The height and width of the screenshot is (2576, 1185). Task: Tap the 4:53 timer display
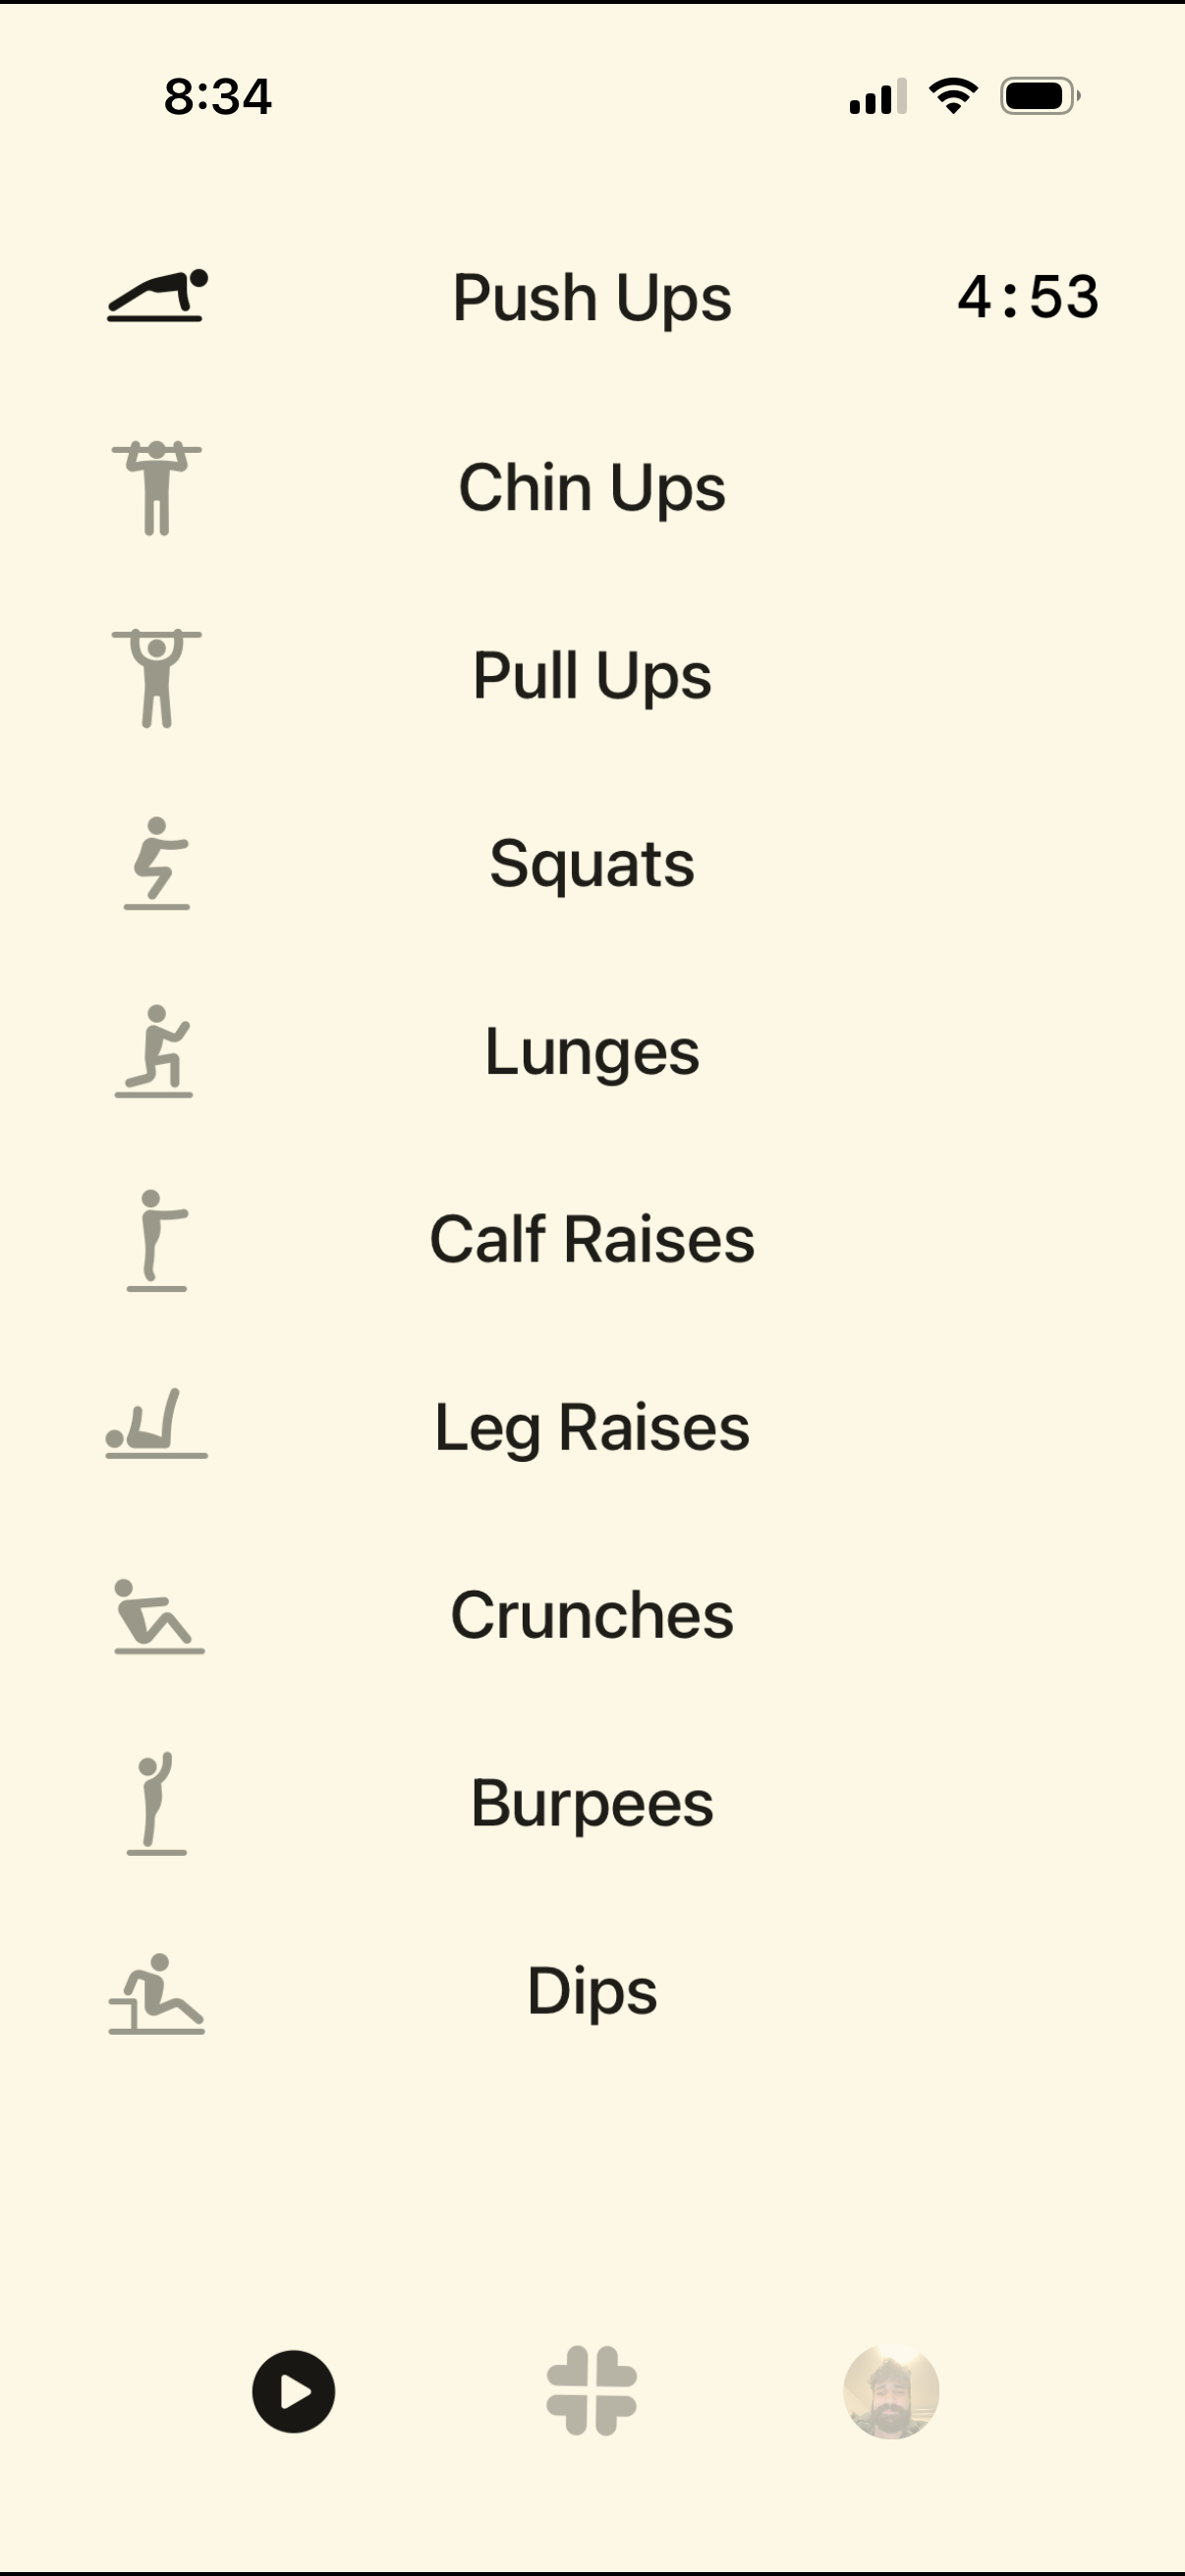(1027, 297)
